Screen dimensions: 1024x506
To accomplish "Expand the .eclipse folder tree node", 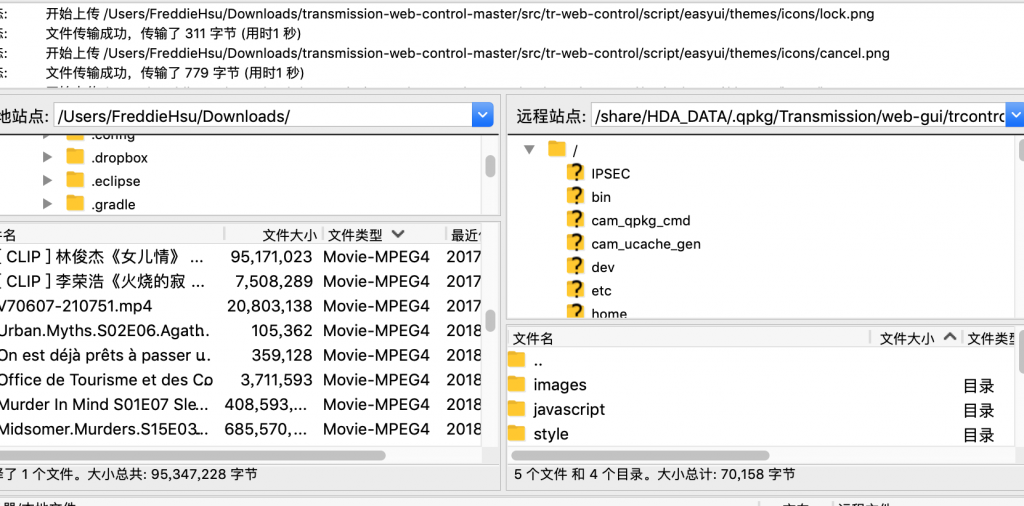I will pyautogui.click(x=47, y=181).
